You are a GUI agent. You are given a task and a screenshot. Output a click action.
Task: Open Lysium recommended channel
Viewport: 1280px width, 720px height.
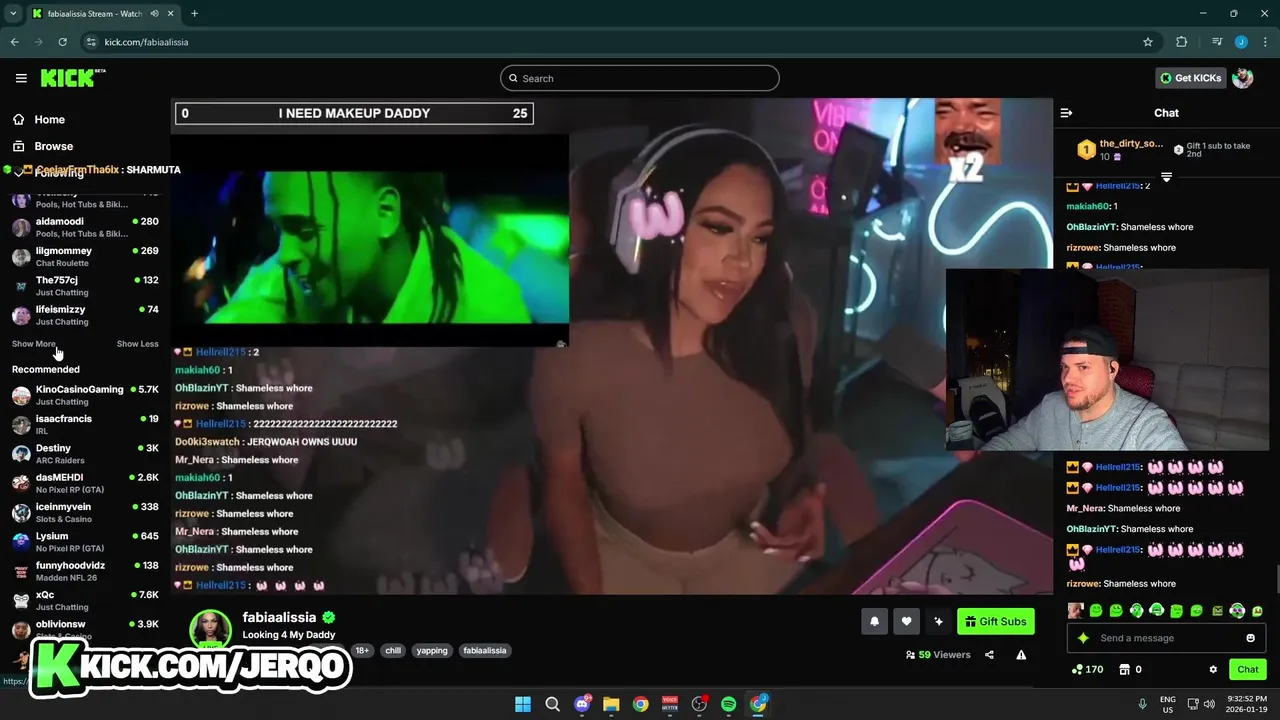coord(85,541)
